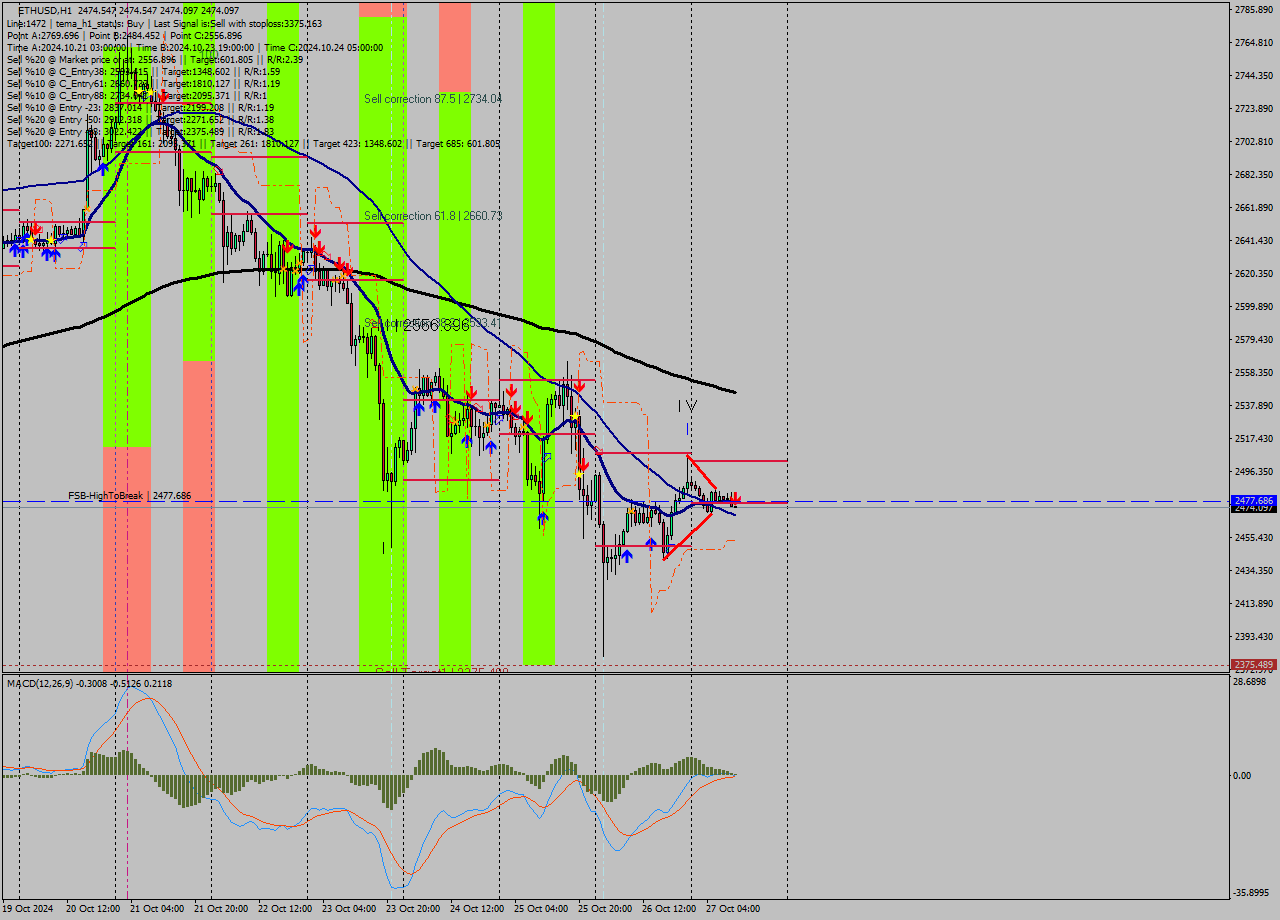1280x920 pixels.
Task: Click the '25 Oct 20:00' time label
Action: 605,909
